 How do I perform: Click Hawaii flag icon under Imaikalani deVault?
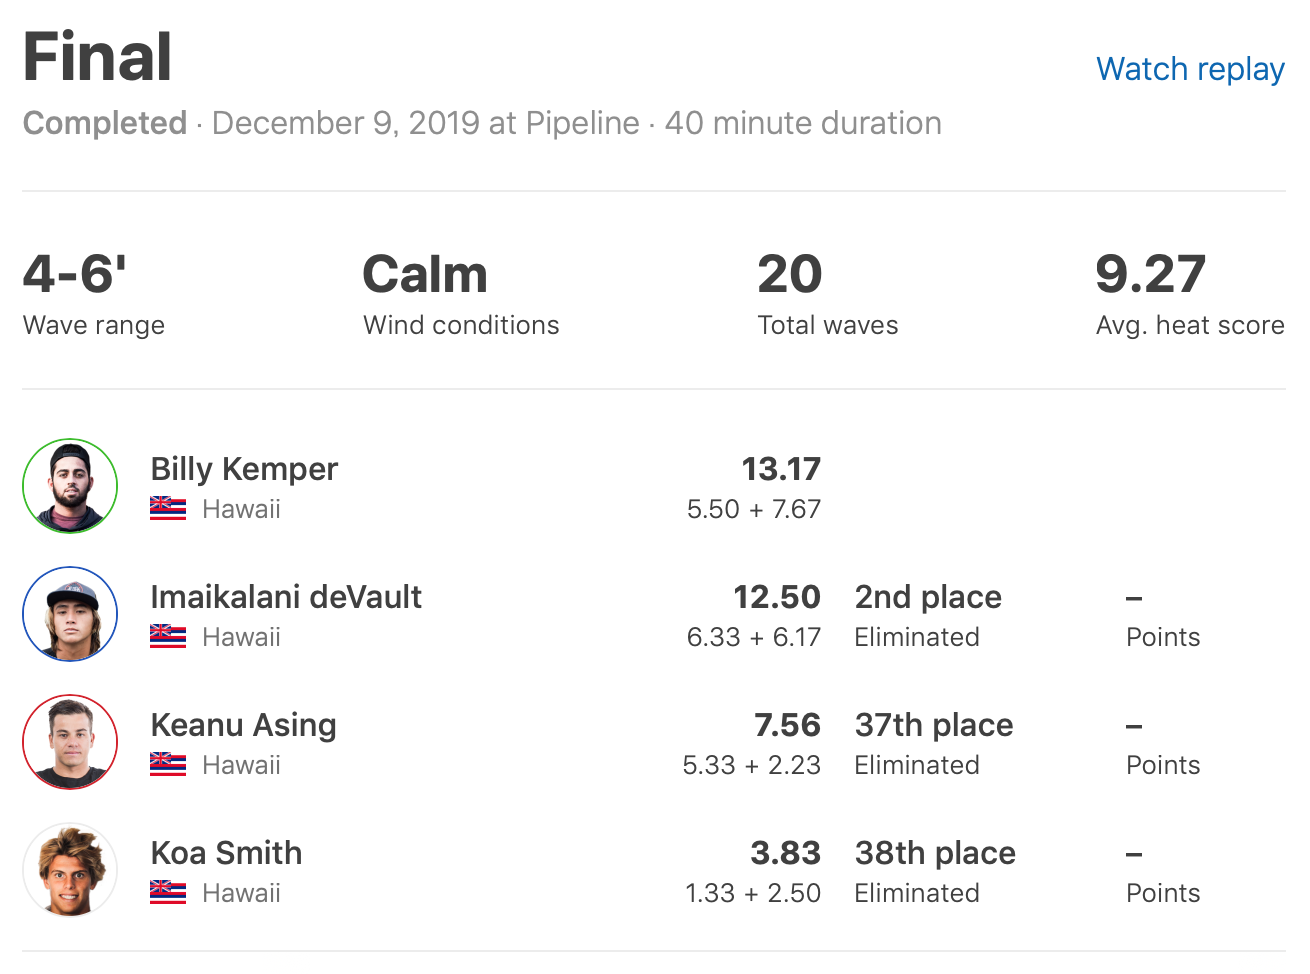coord(168,637)
